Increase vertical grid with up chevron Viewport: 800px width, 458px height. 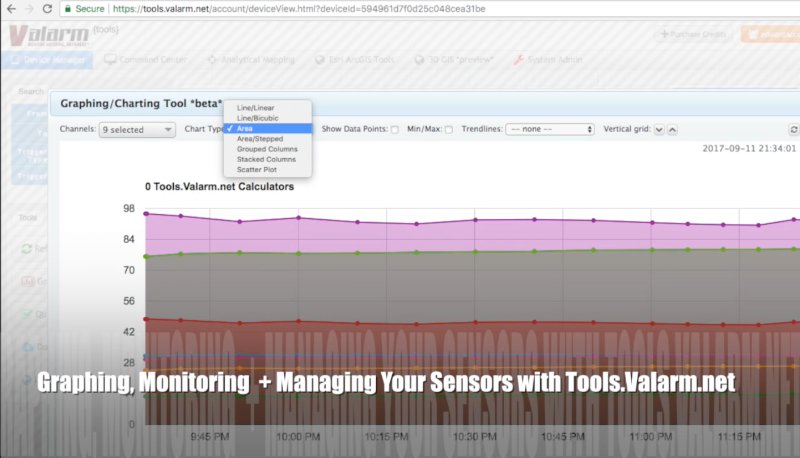coord(672,130)
